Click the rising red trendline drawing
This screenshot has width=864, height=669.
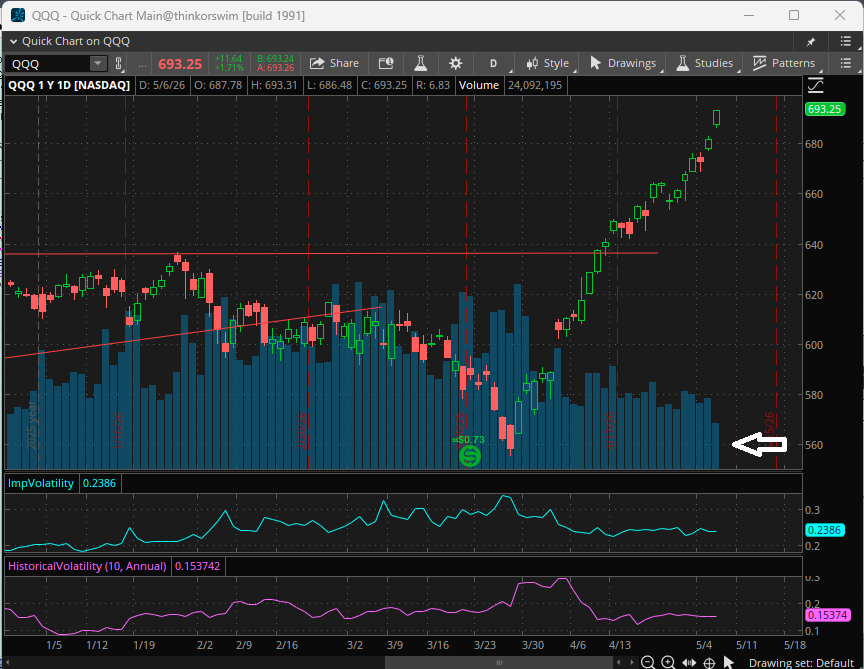pos(193,332)
